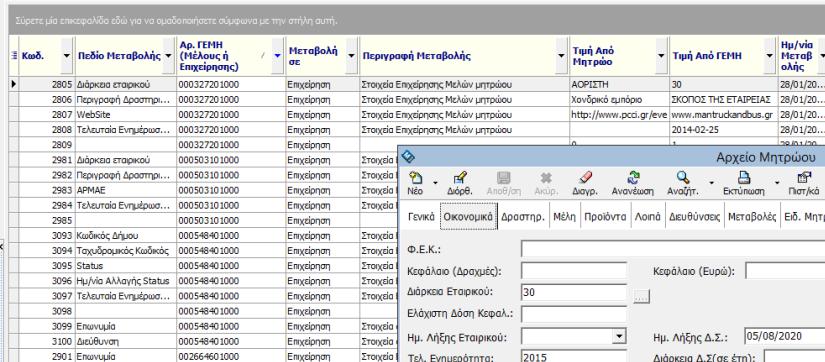
Task: Switch to the Μεταβολές tab
Action: (x=752, y=216)
